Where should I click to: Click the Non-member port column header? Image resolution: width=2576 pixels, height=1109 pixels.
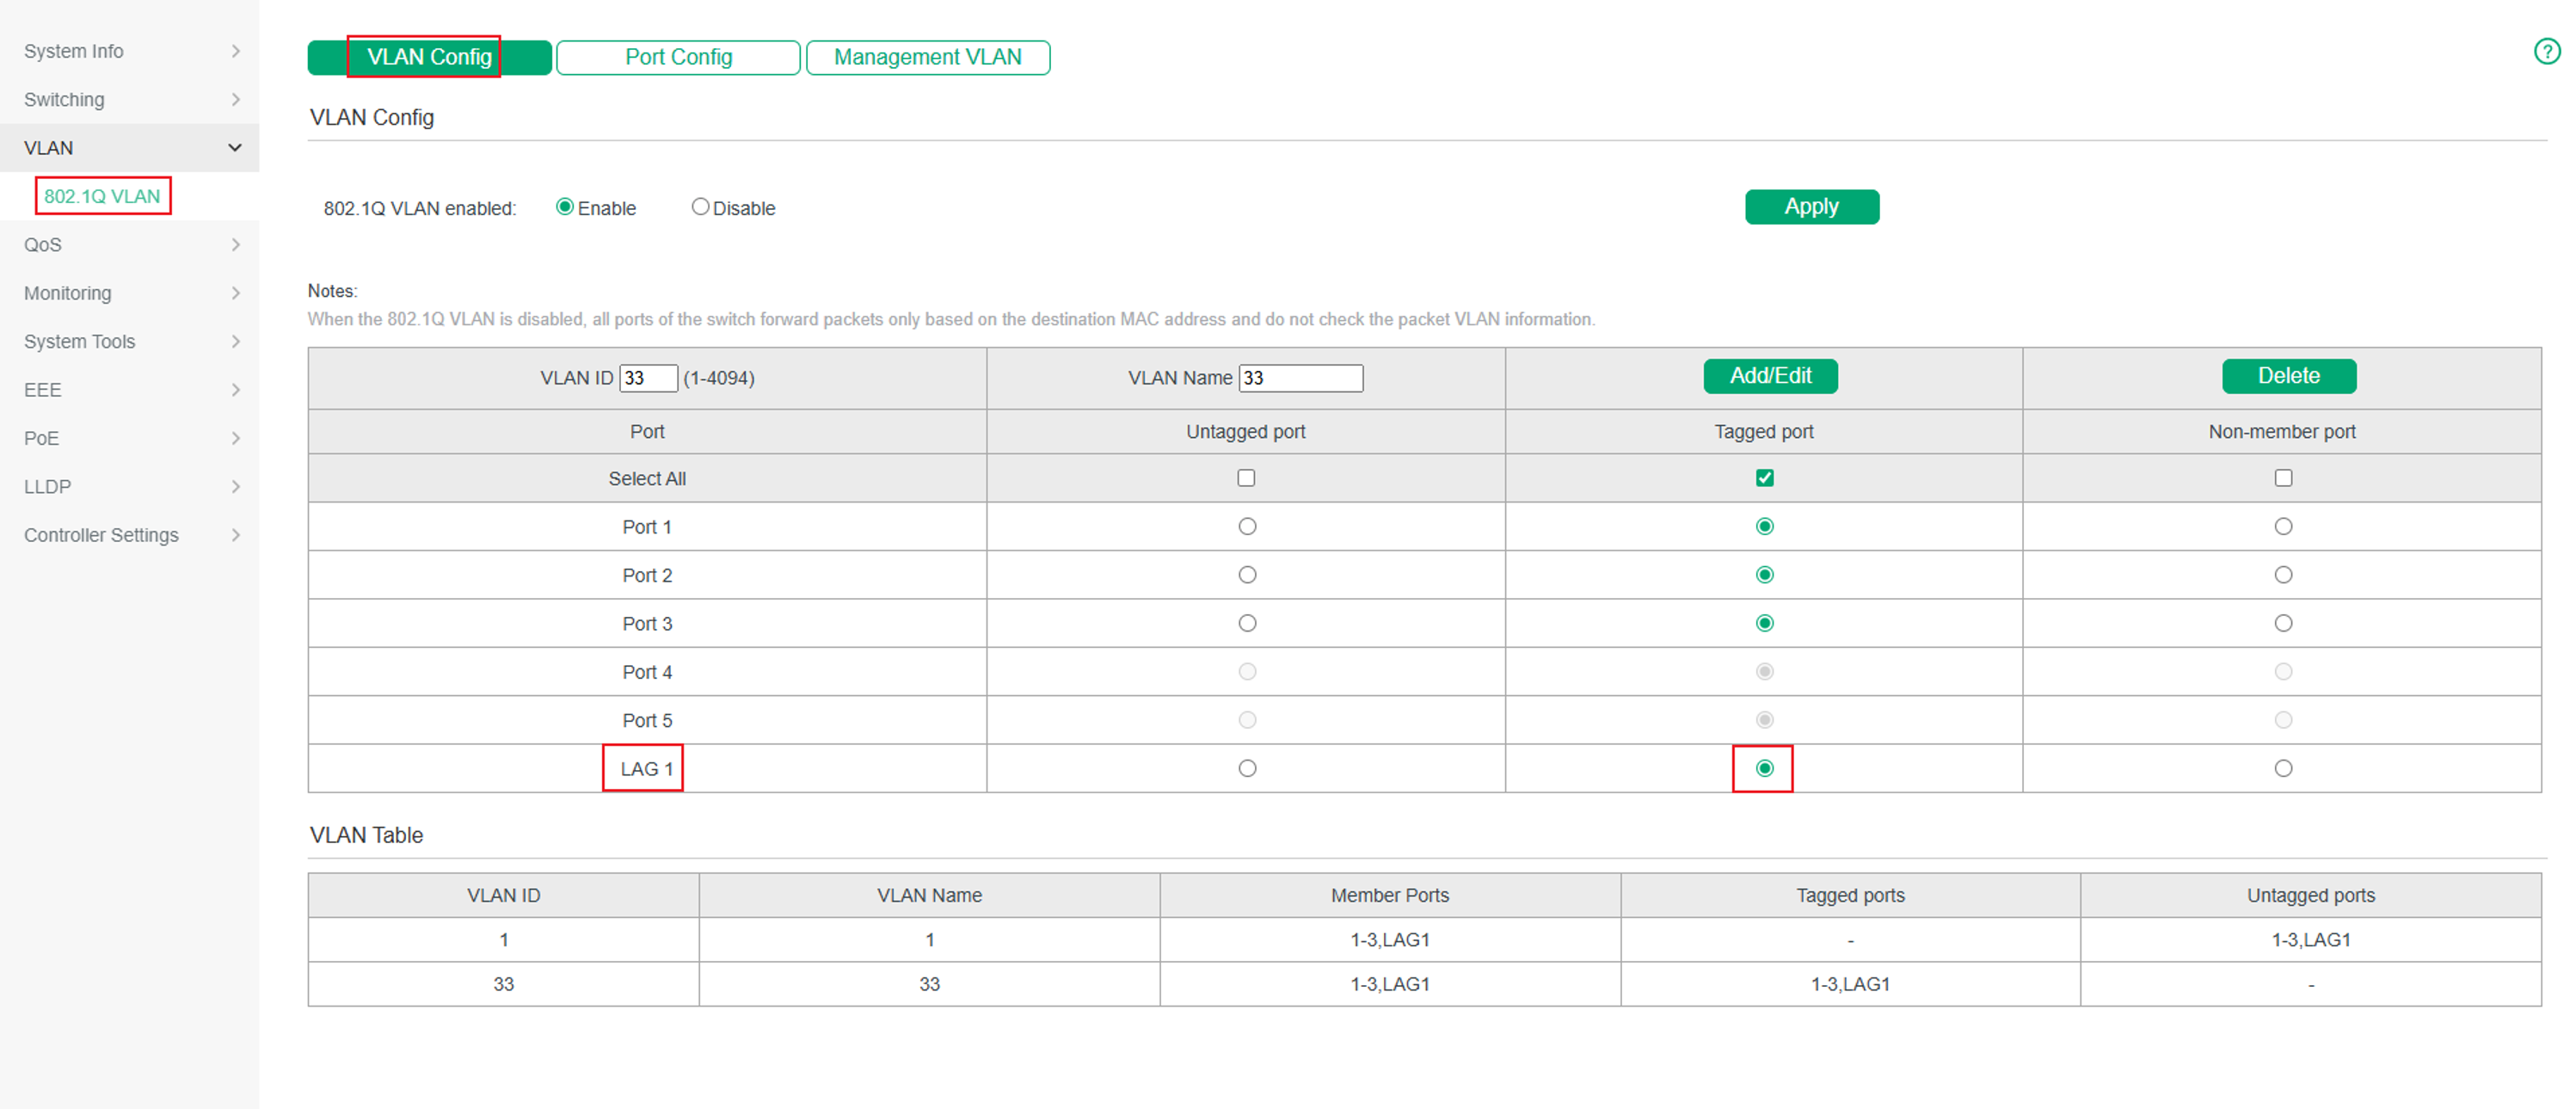coord(2281,432)
